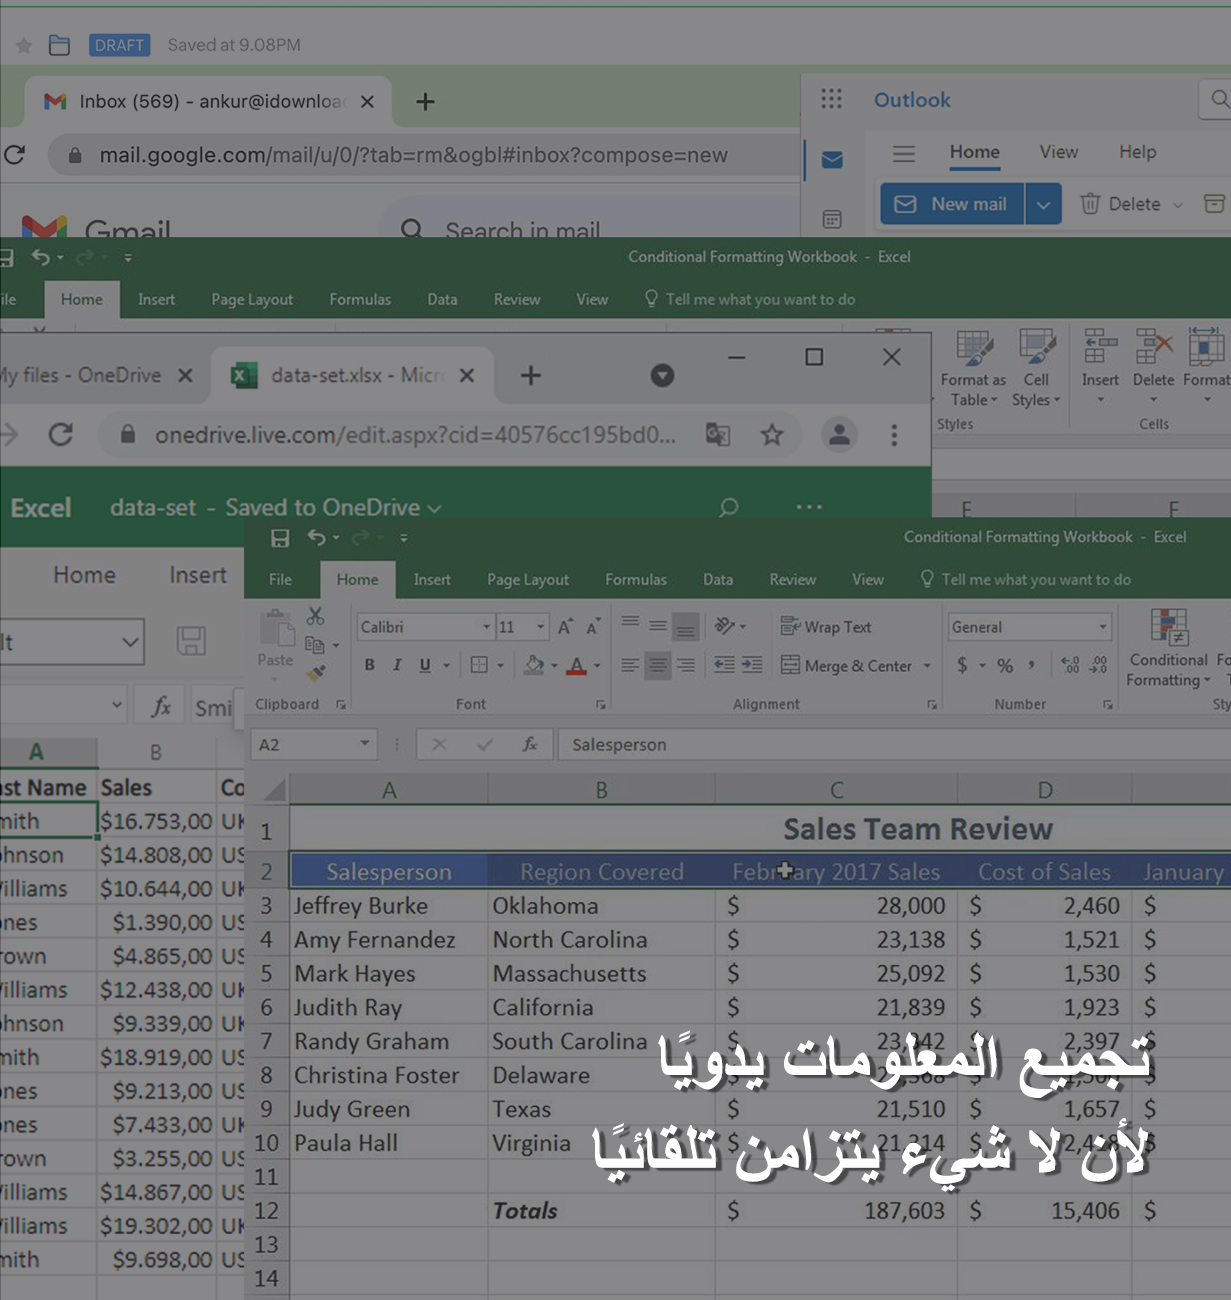Click the Save icon in front Excel title bar
Viewport: 1231px width, 1300px height.
(x=280, y=538)
